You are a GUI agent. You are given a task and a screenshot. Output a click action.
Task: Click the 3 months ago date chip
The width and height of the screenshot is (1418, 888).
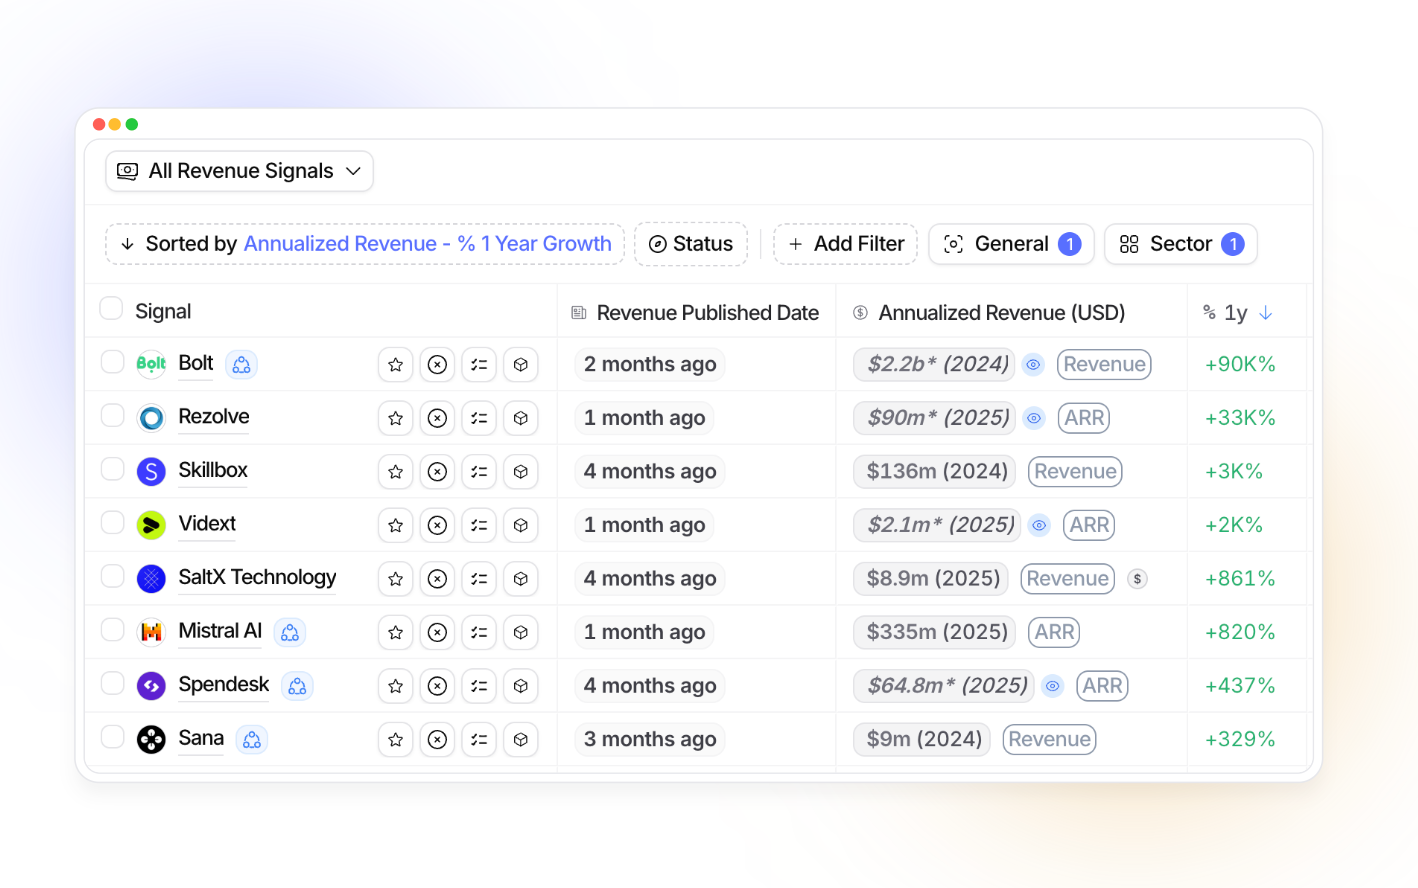pyautogui.click(x=650, y=740)
